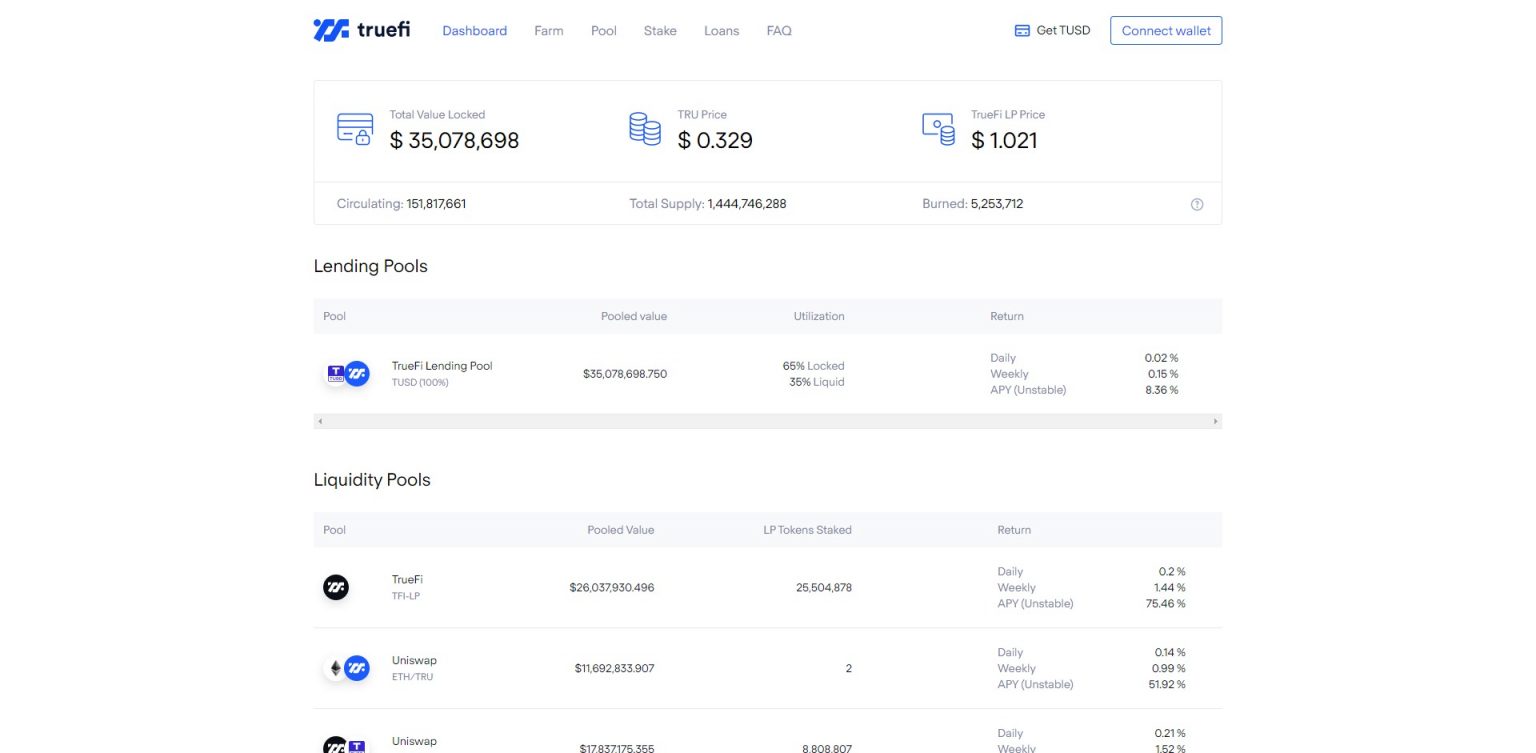The height and width of the screenshot is (753, 1536).
Task: Click the TrueFi Lending Pool TUSD icon
Action: click(x=337, y=374)
